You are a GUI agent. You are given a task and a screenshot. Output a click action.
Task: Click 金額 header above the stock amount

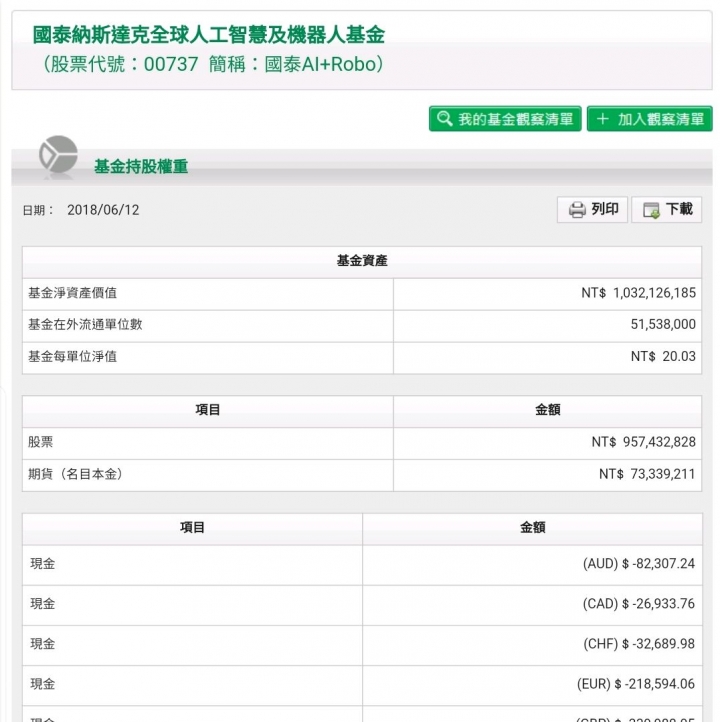coord(547,410)
